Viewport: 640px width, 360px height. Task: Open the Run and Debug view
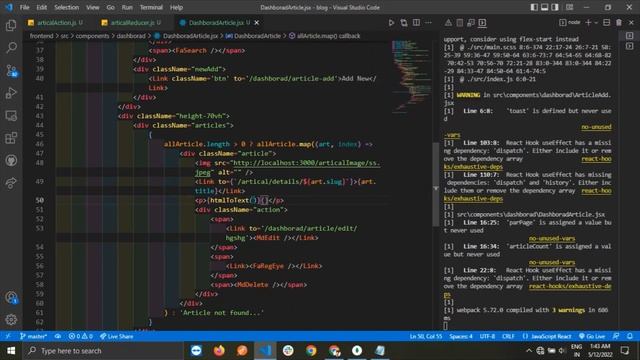pyautogui.click(x=11, y=93)
